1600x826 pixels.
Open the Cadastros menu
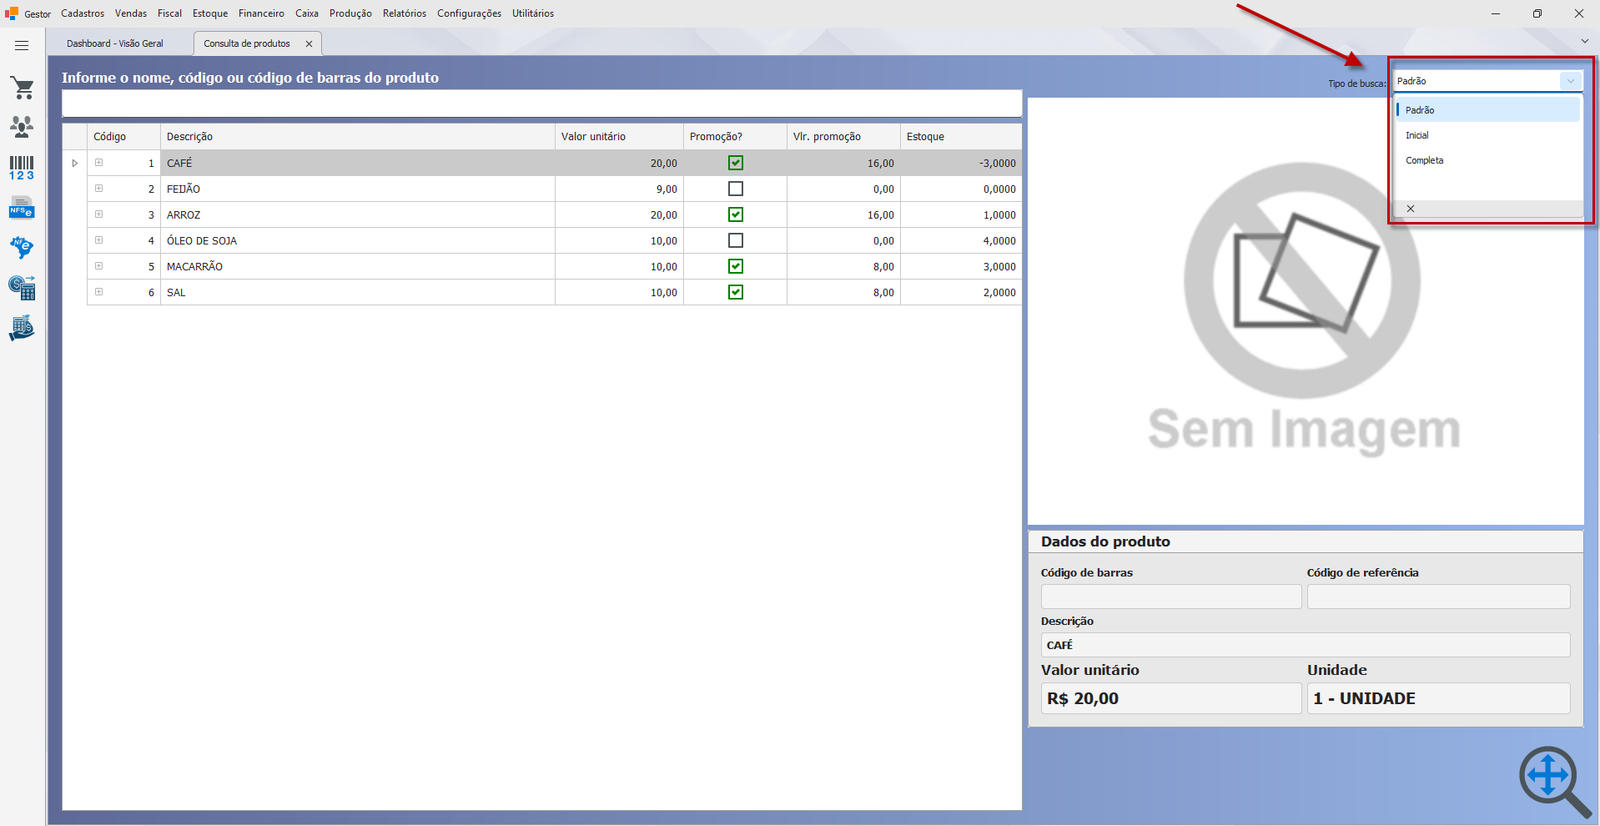coord(83,13)
